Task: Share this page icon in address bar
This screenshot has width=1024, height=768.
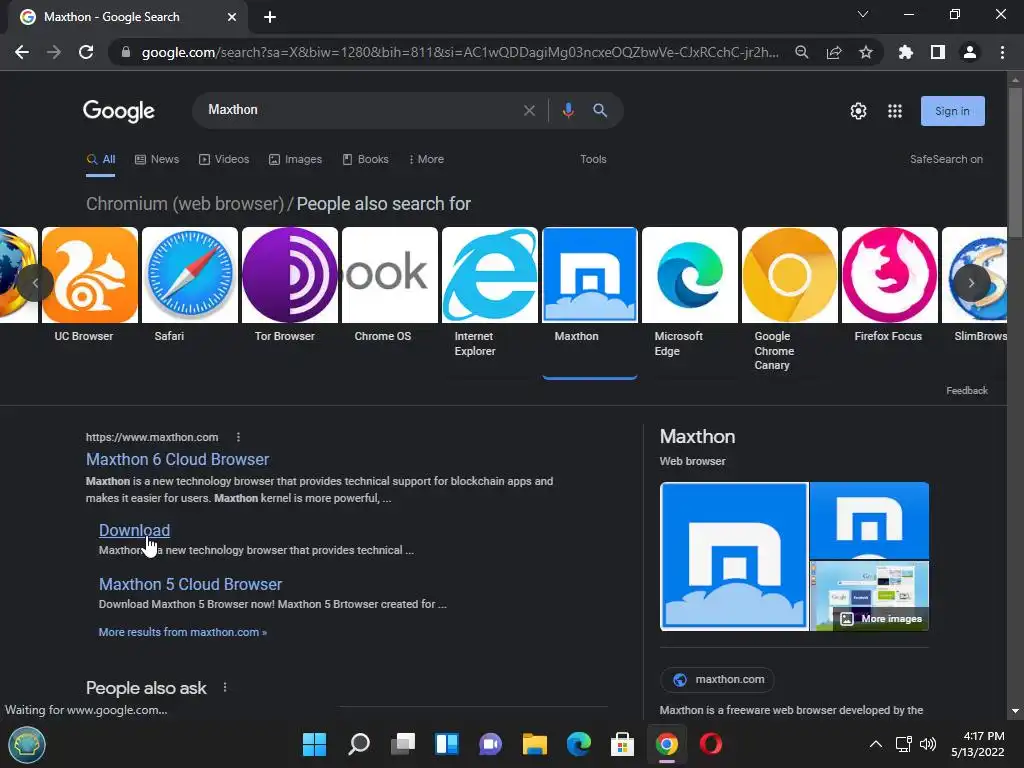Action: click(834, 52)
